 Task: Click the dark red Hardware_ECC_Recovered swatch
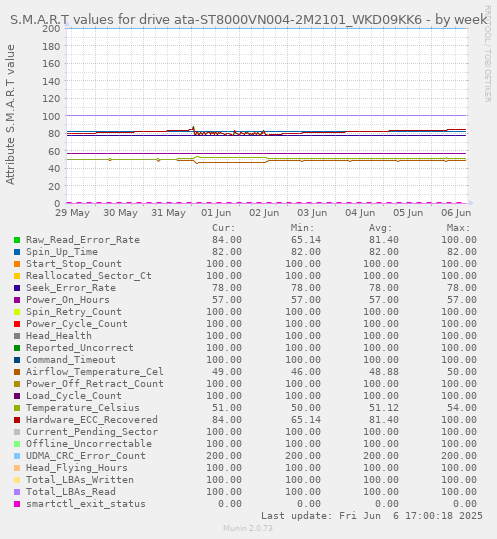(17, 420)
